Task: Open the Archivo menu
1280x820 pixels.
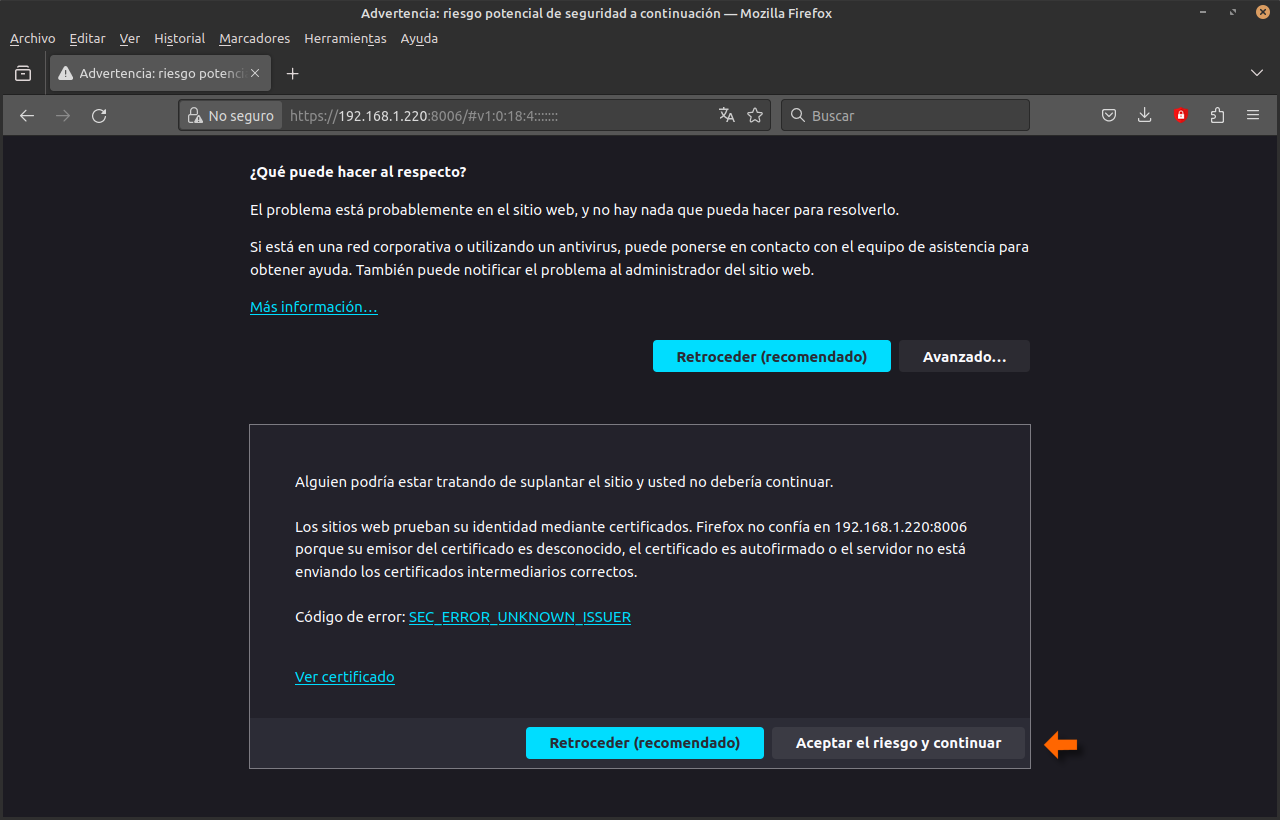Action: tap(32, 38)
